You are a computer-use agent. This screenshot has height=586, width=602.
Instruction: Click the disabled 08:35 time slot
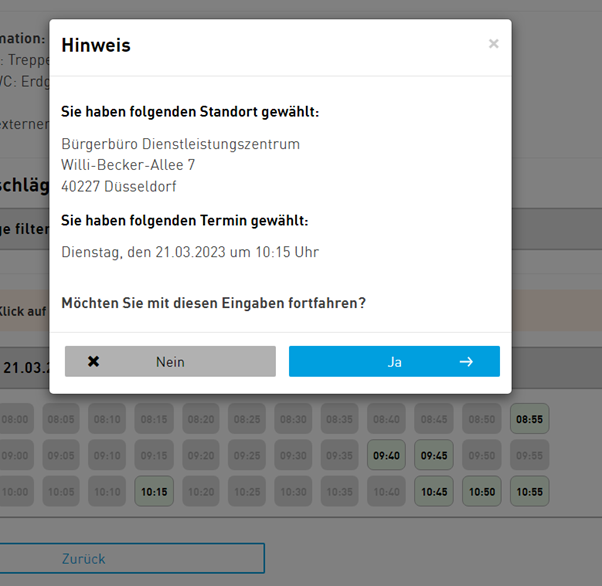coord(339,419)
